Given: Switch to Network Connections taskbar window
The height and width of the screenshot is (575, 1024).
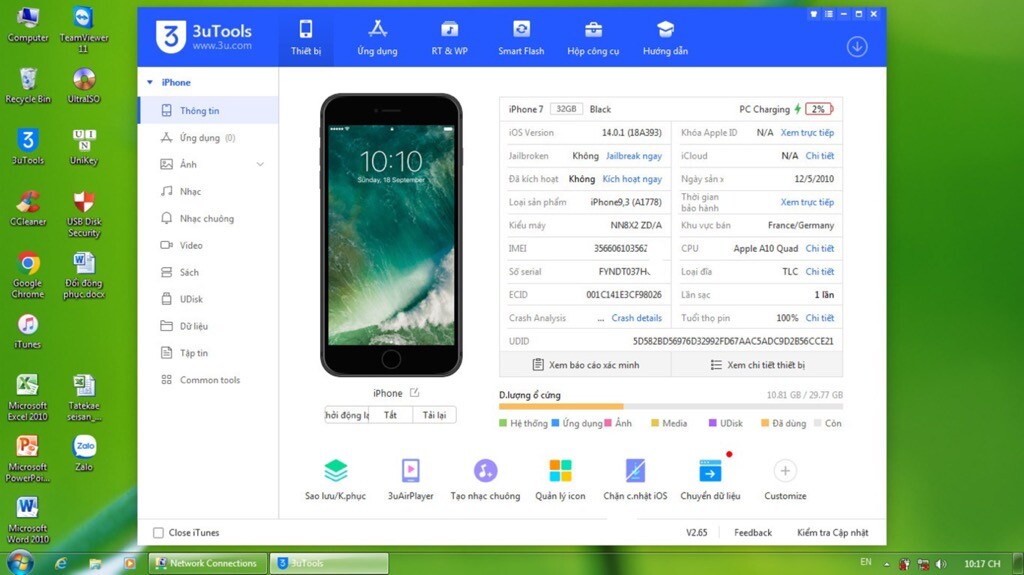Looking at the screenshot, I should 208,563.
